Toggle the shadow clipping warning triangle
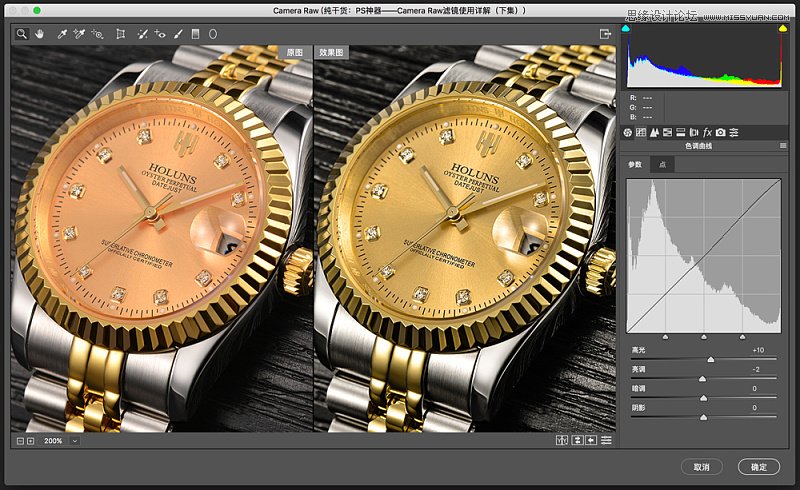Screen dimensions: 800x490 [627, 29]
